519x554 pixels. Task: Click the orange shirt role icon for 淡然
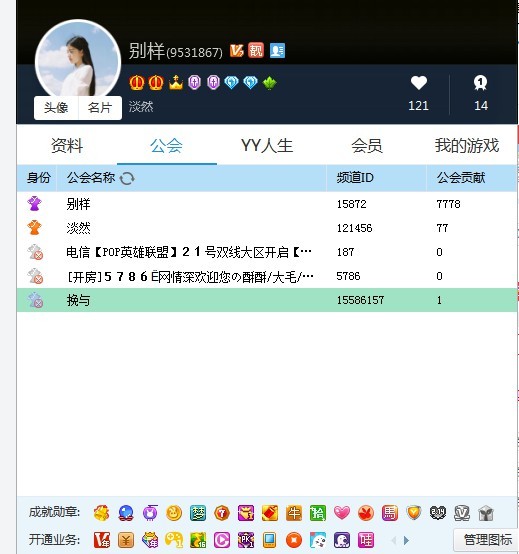[x=34, y=228]
